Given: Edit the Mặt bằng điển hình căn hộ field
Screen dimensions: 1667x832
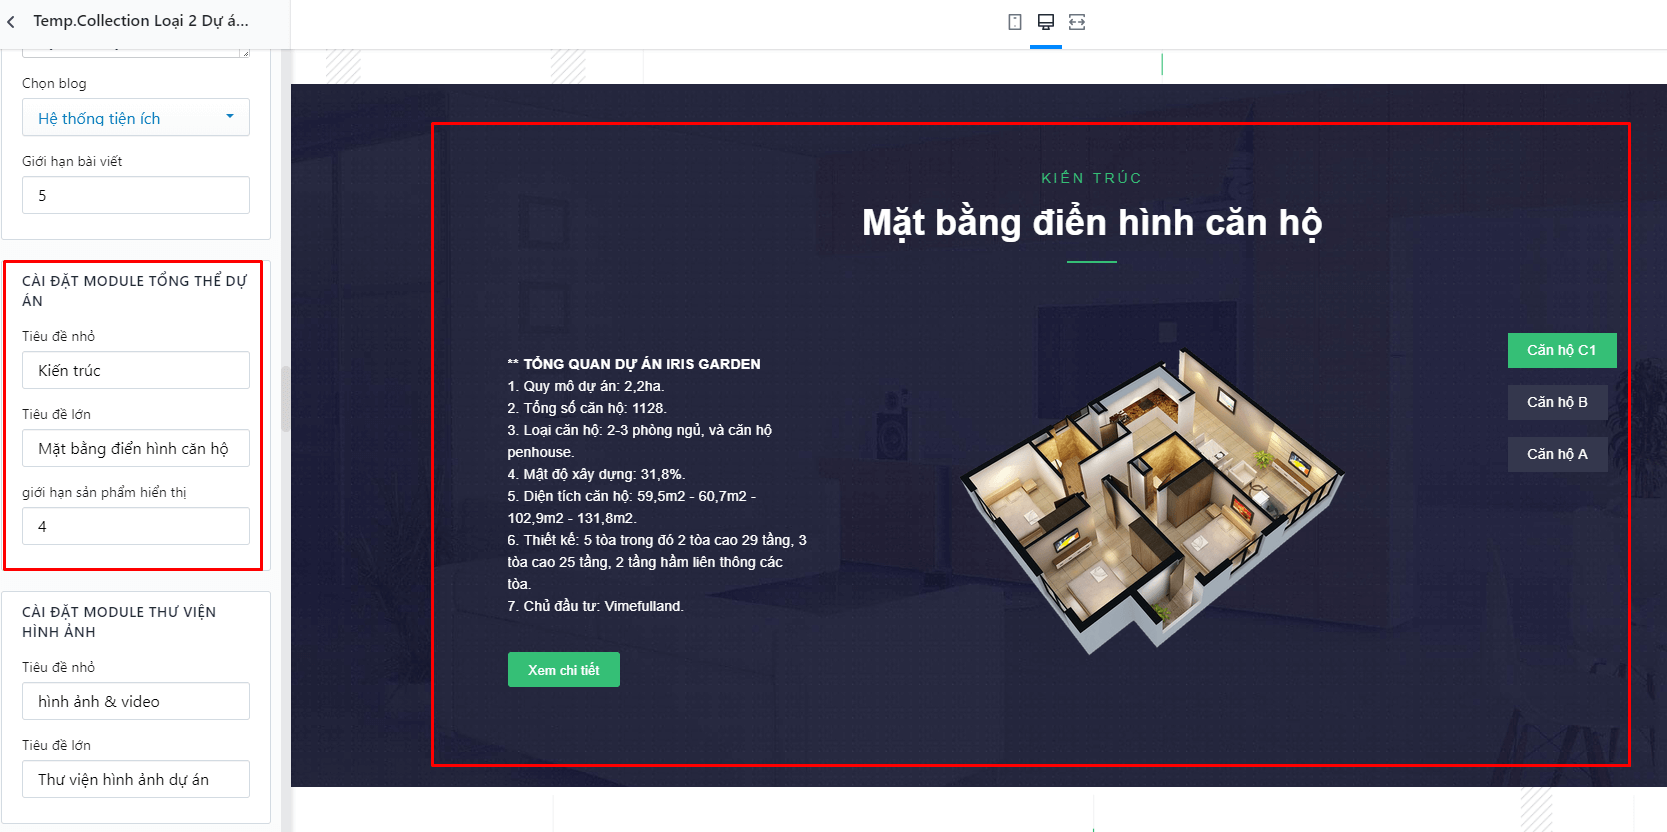Looking at the screenshot, I should 136,448.
